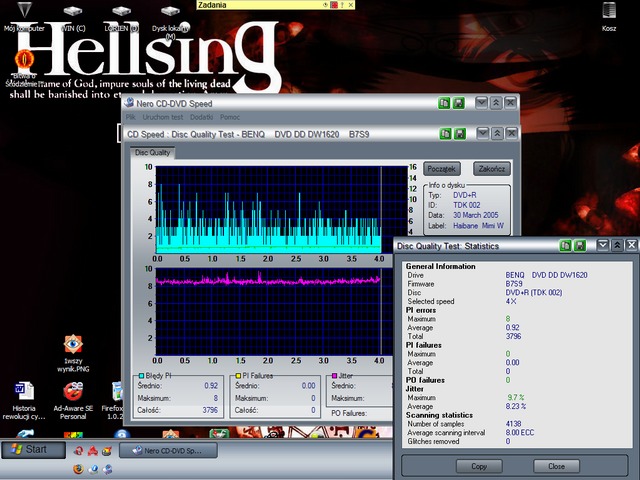Click the Zakończ button

[x=492, y=169]
